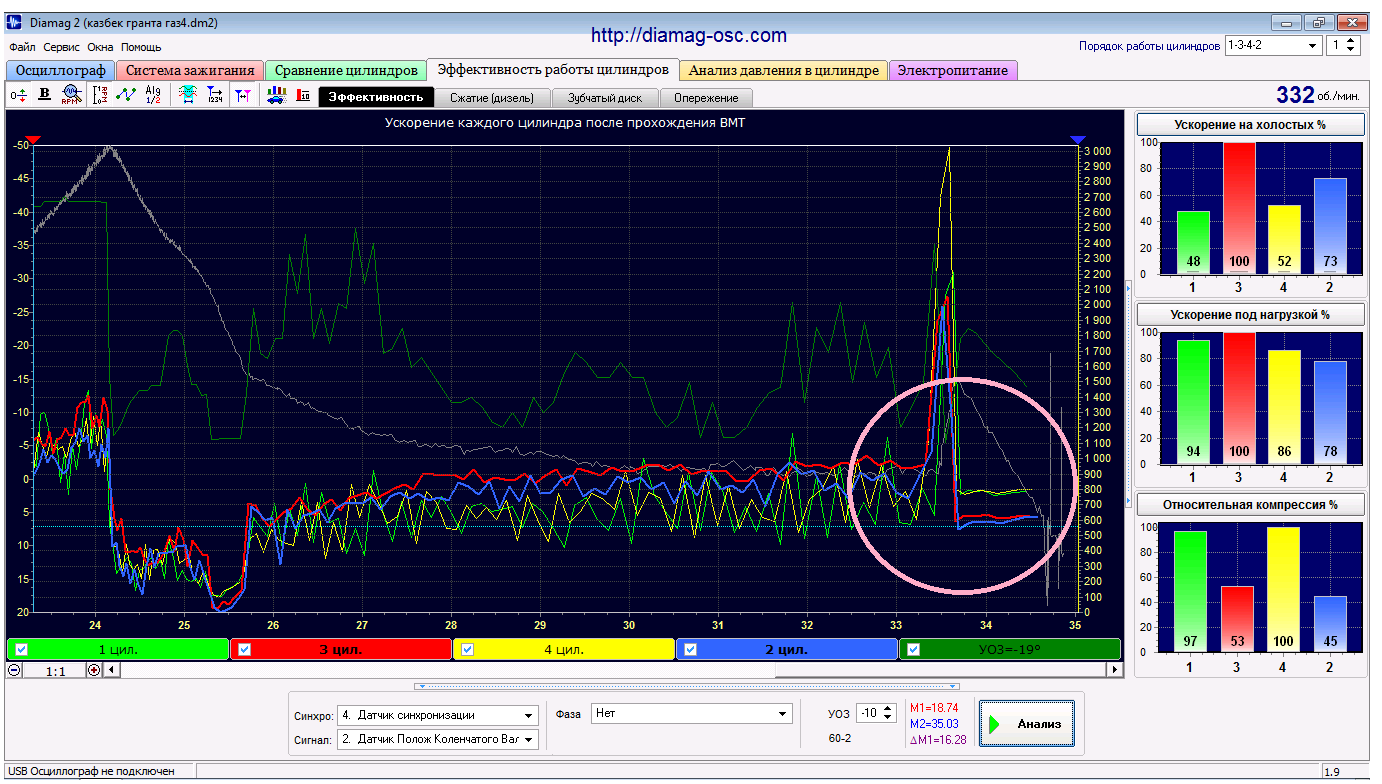Click the green connected-points line icon

(126, 95)
